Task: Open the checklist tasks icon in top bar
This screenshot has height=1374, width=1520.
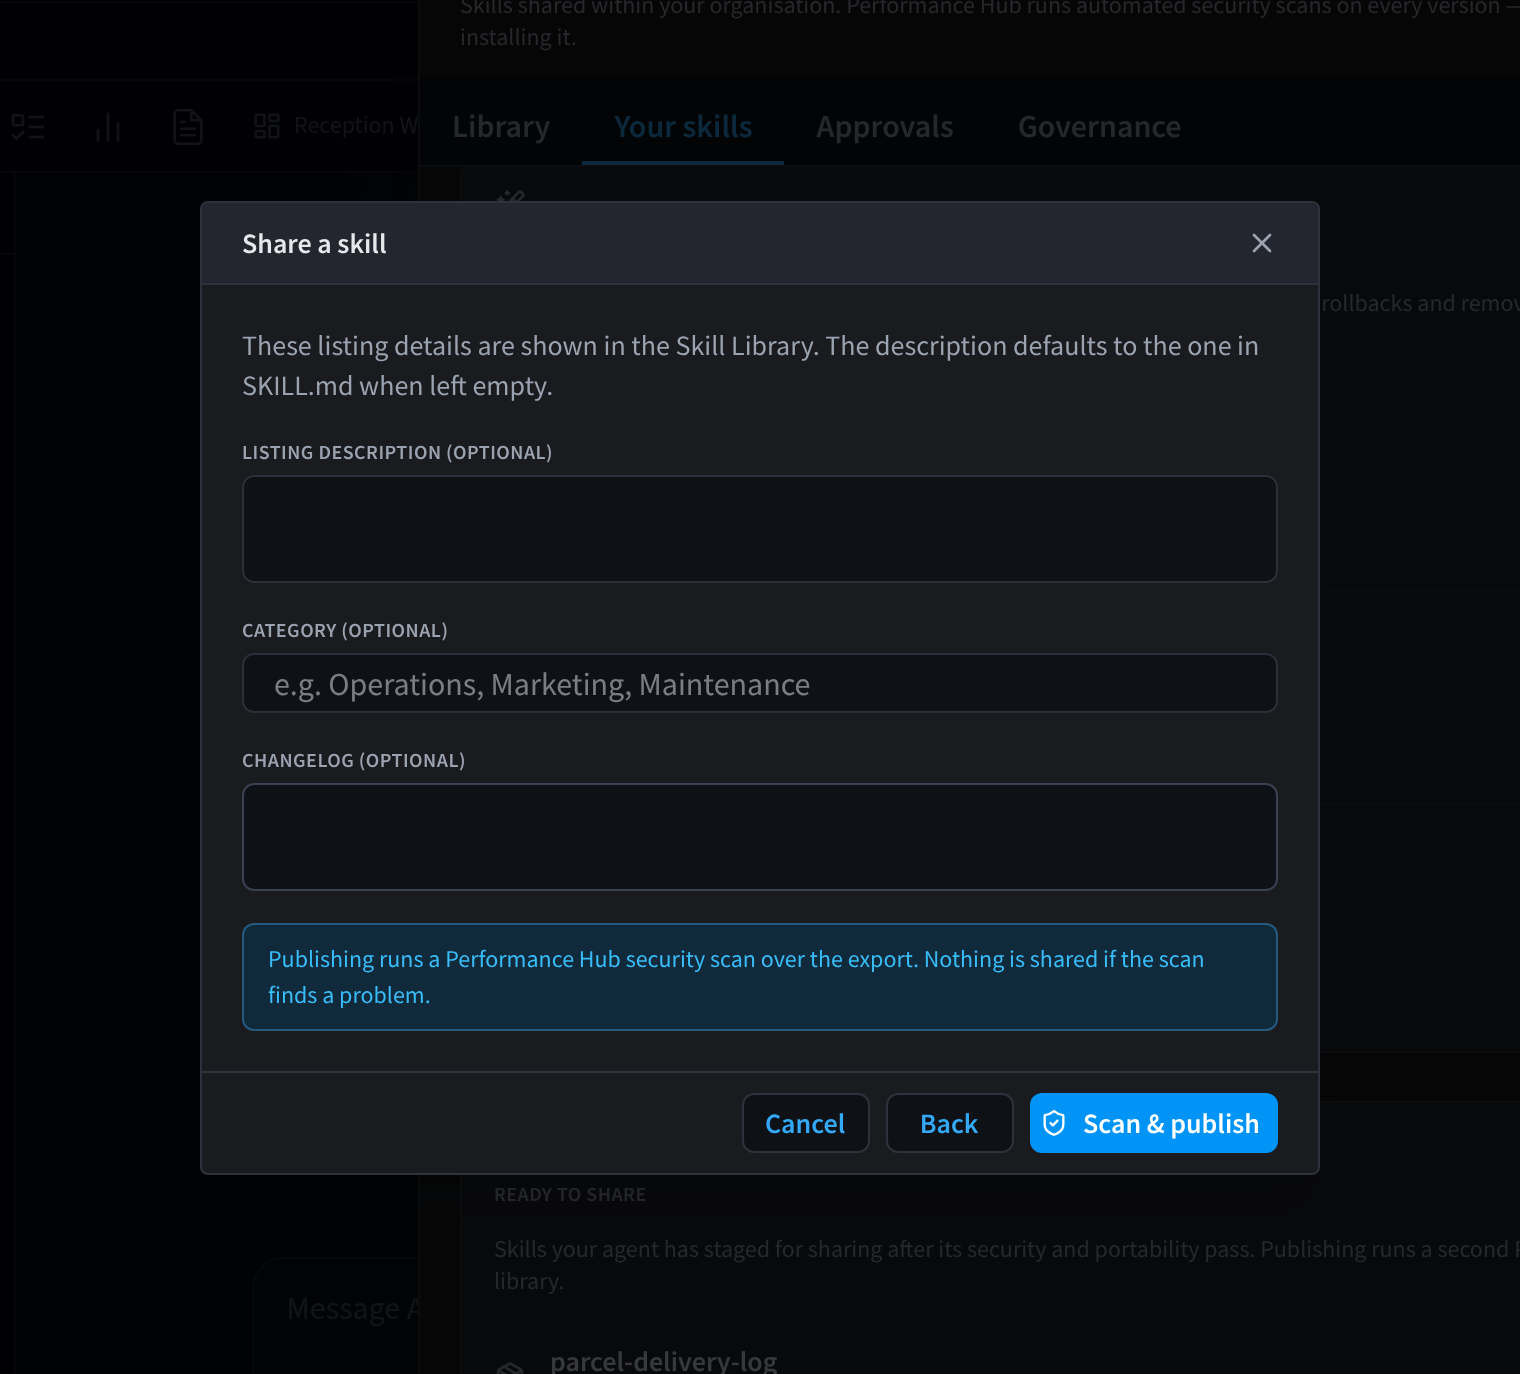Action: (28, 127)
